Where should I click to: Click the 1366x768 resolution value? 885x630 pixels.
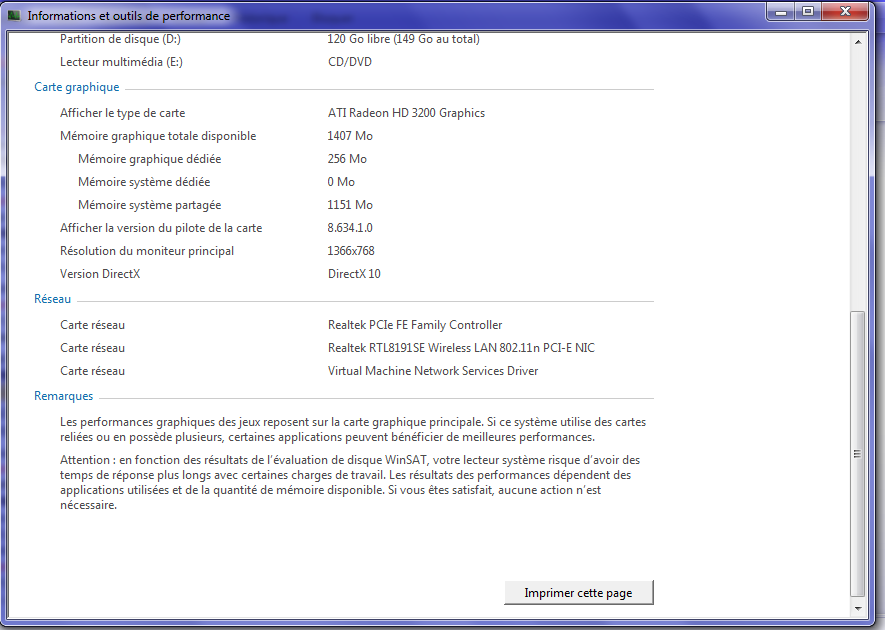(x=351, y=251)
